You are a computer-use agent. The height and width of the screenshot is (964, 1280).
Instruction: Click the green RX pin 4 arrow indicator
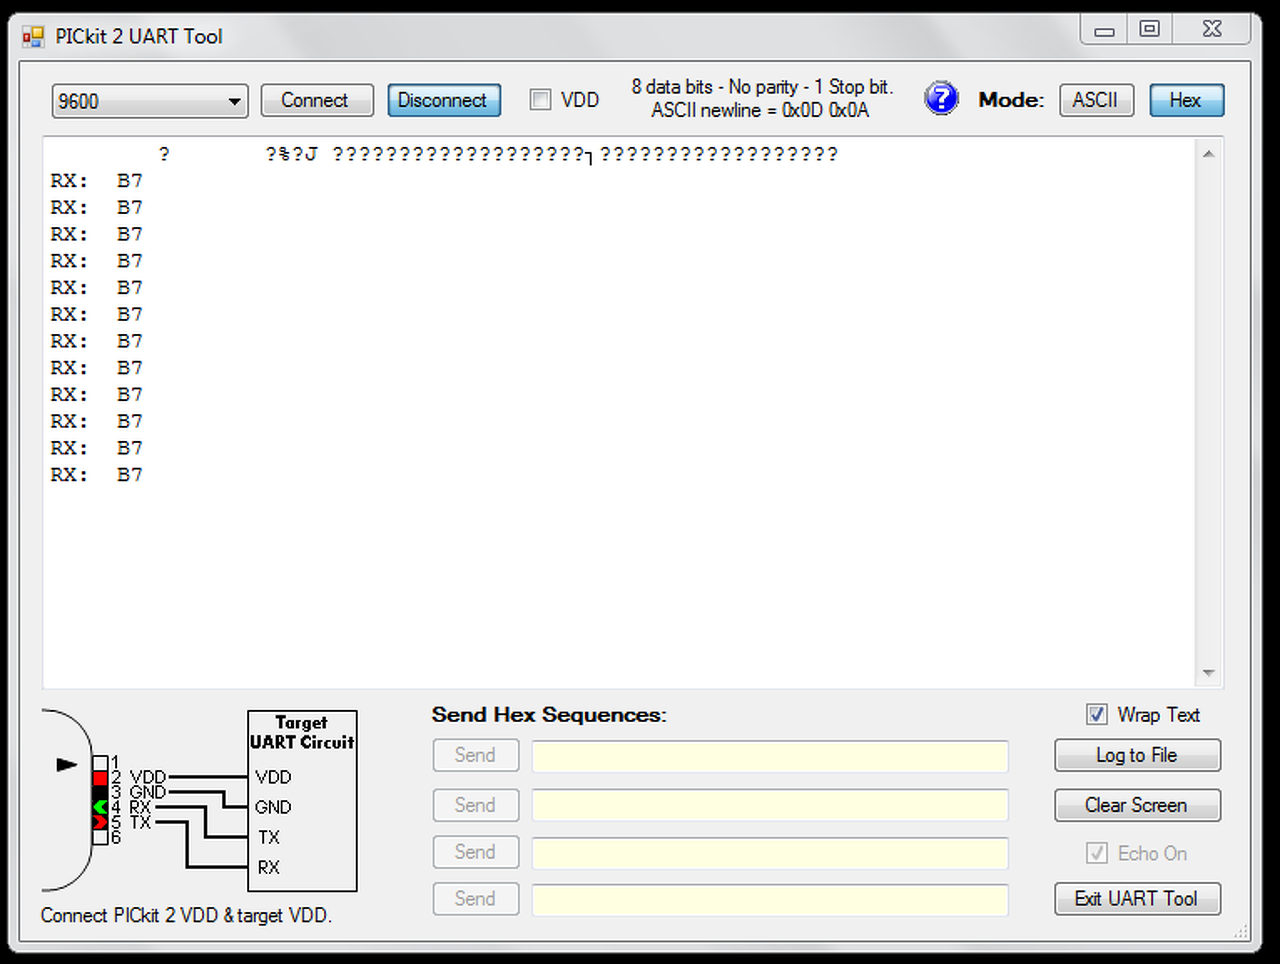(x=100, y=807)
